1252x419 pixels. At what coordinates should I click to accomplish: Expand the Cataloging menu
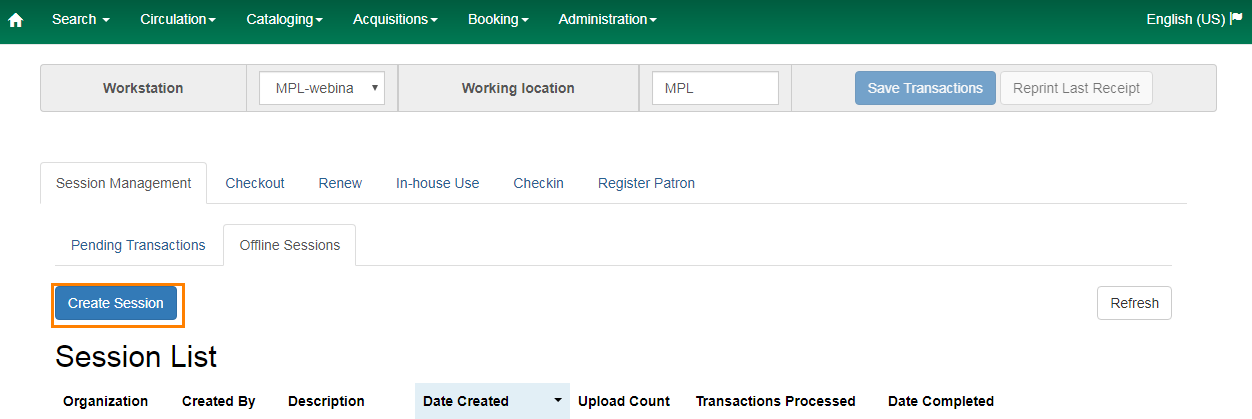pos(284,19)
